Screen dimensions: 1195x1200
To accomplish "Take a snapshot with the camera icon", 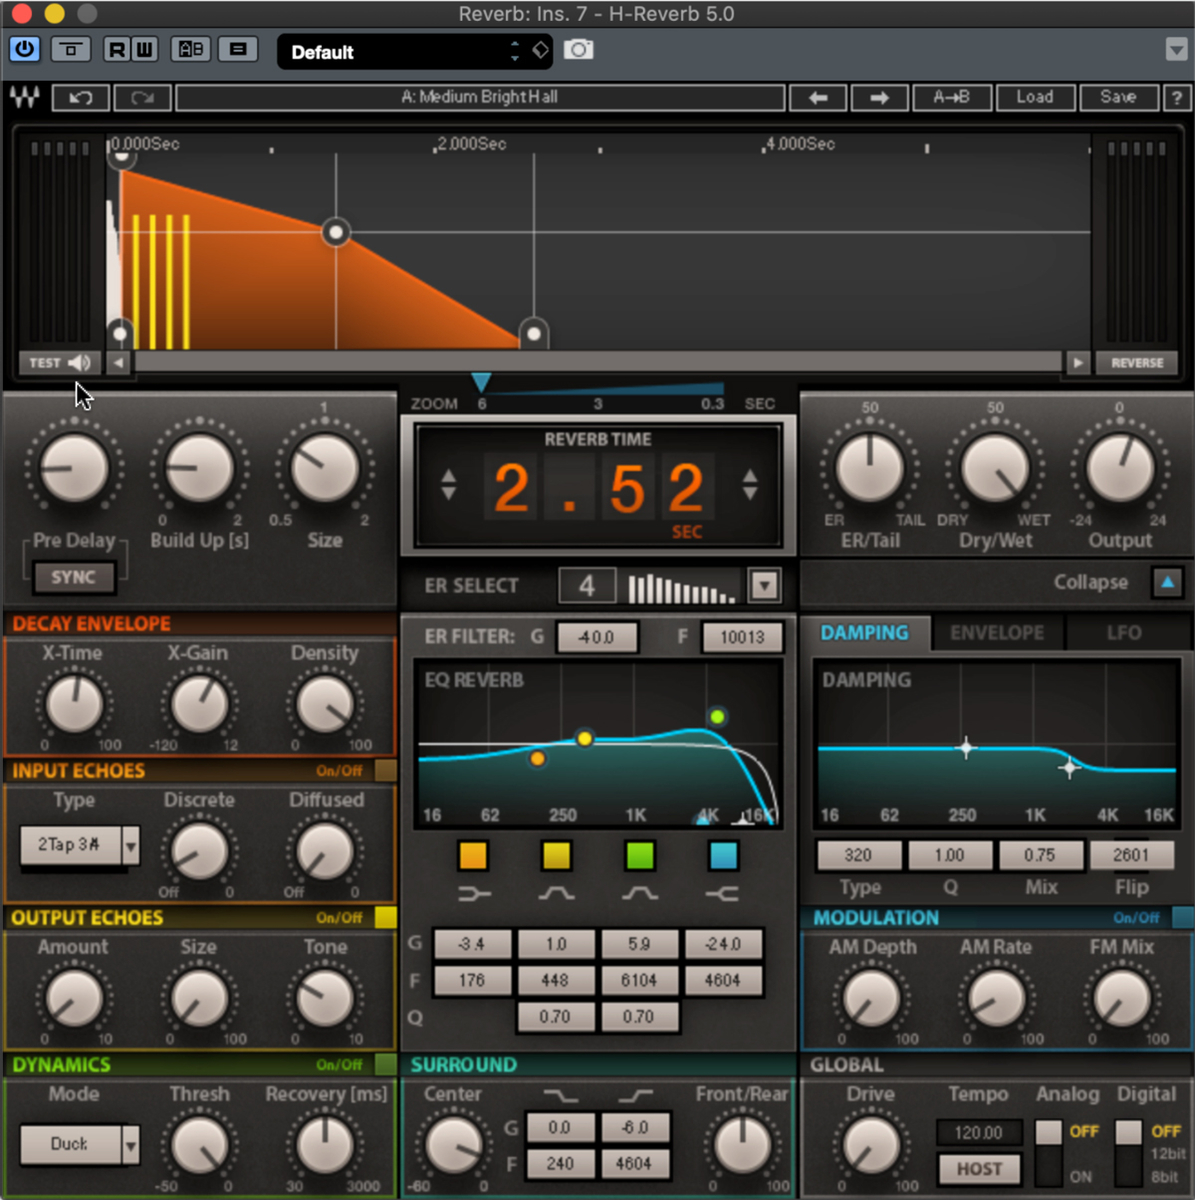I will point(578,49).
